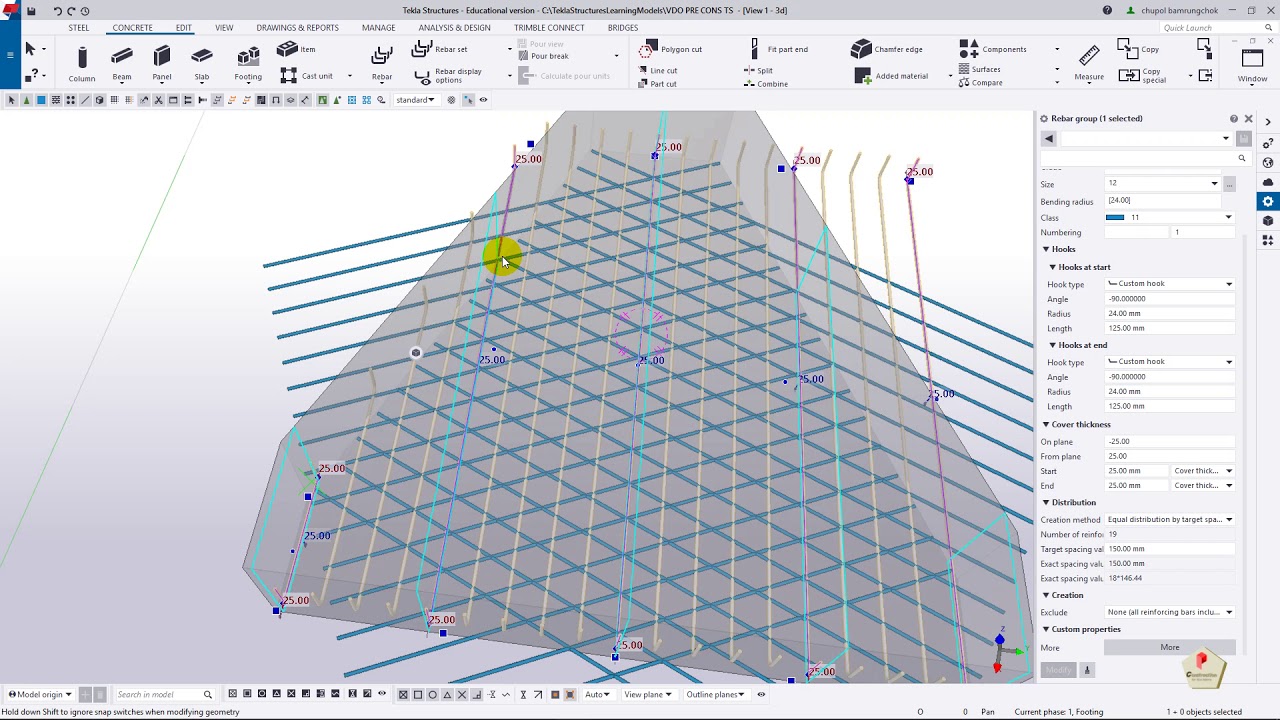
Task: Click the blue Class color swatch
Action: (x=1115, y=217)
